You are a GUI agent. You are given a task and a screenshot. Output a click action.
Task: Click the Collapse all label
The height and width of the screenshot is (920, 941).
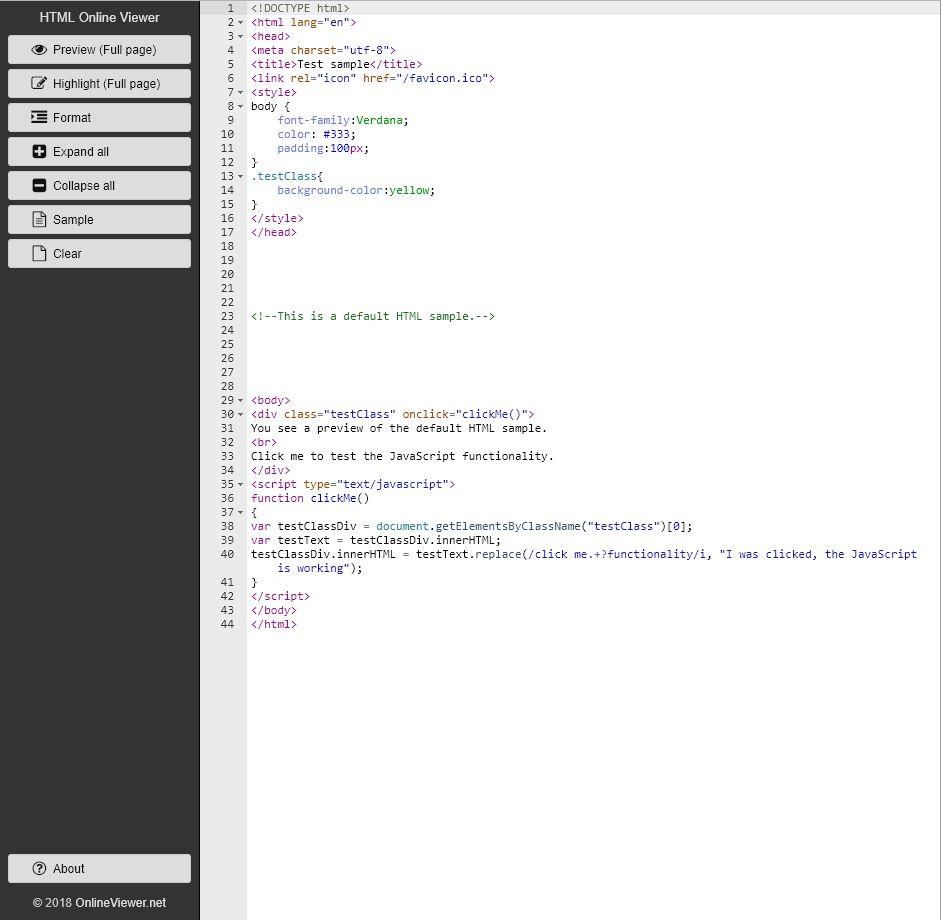(84, 186)
